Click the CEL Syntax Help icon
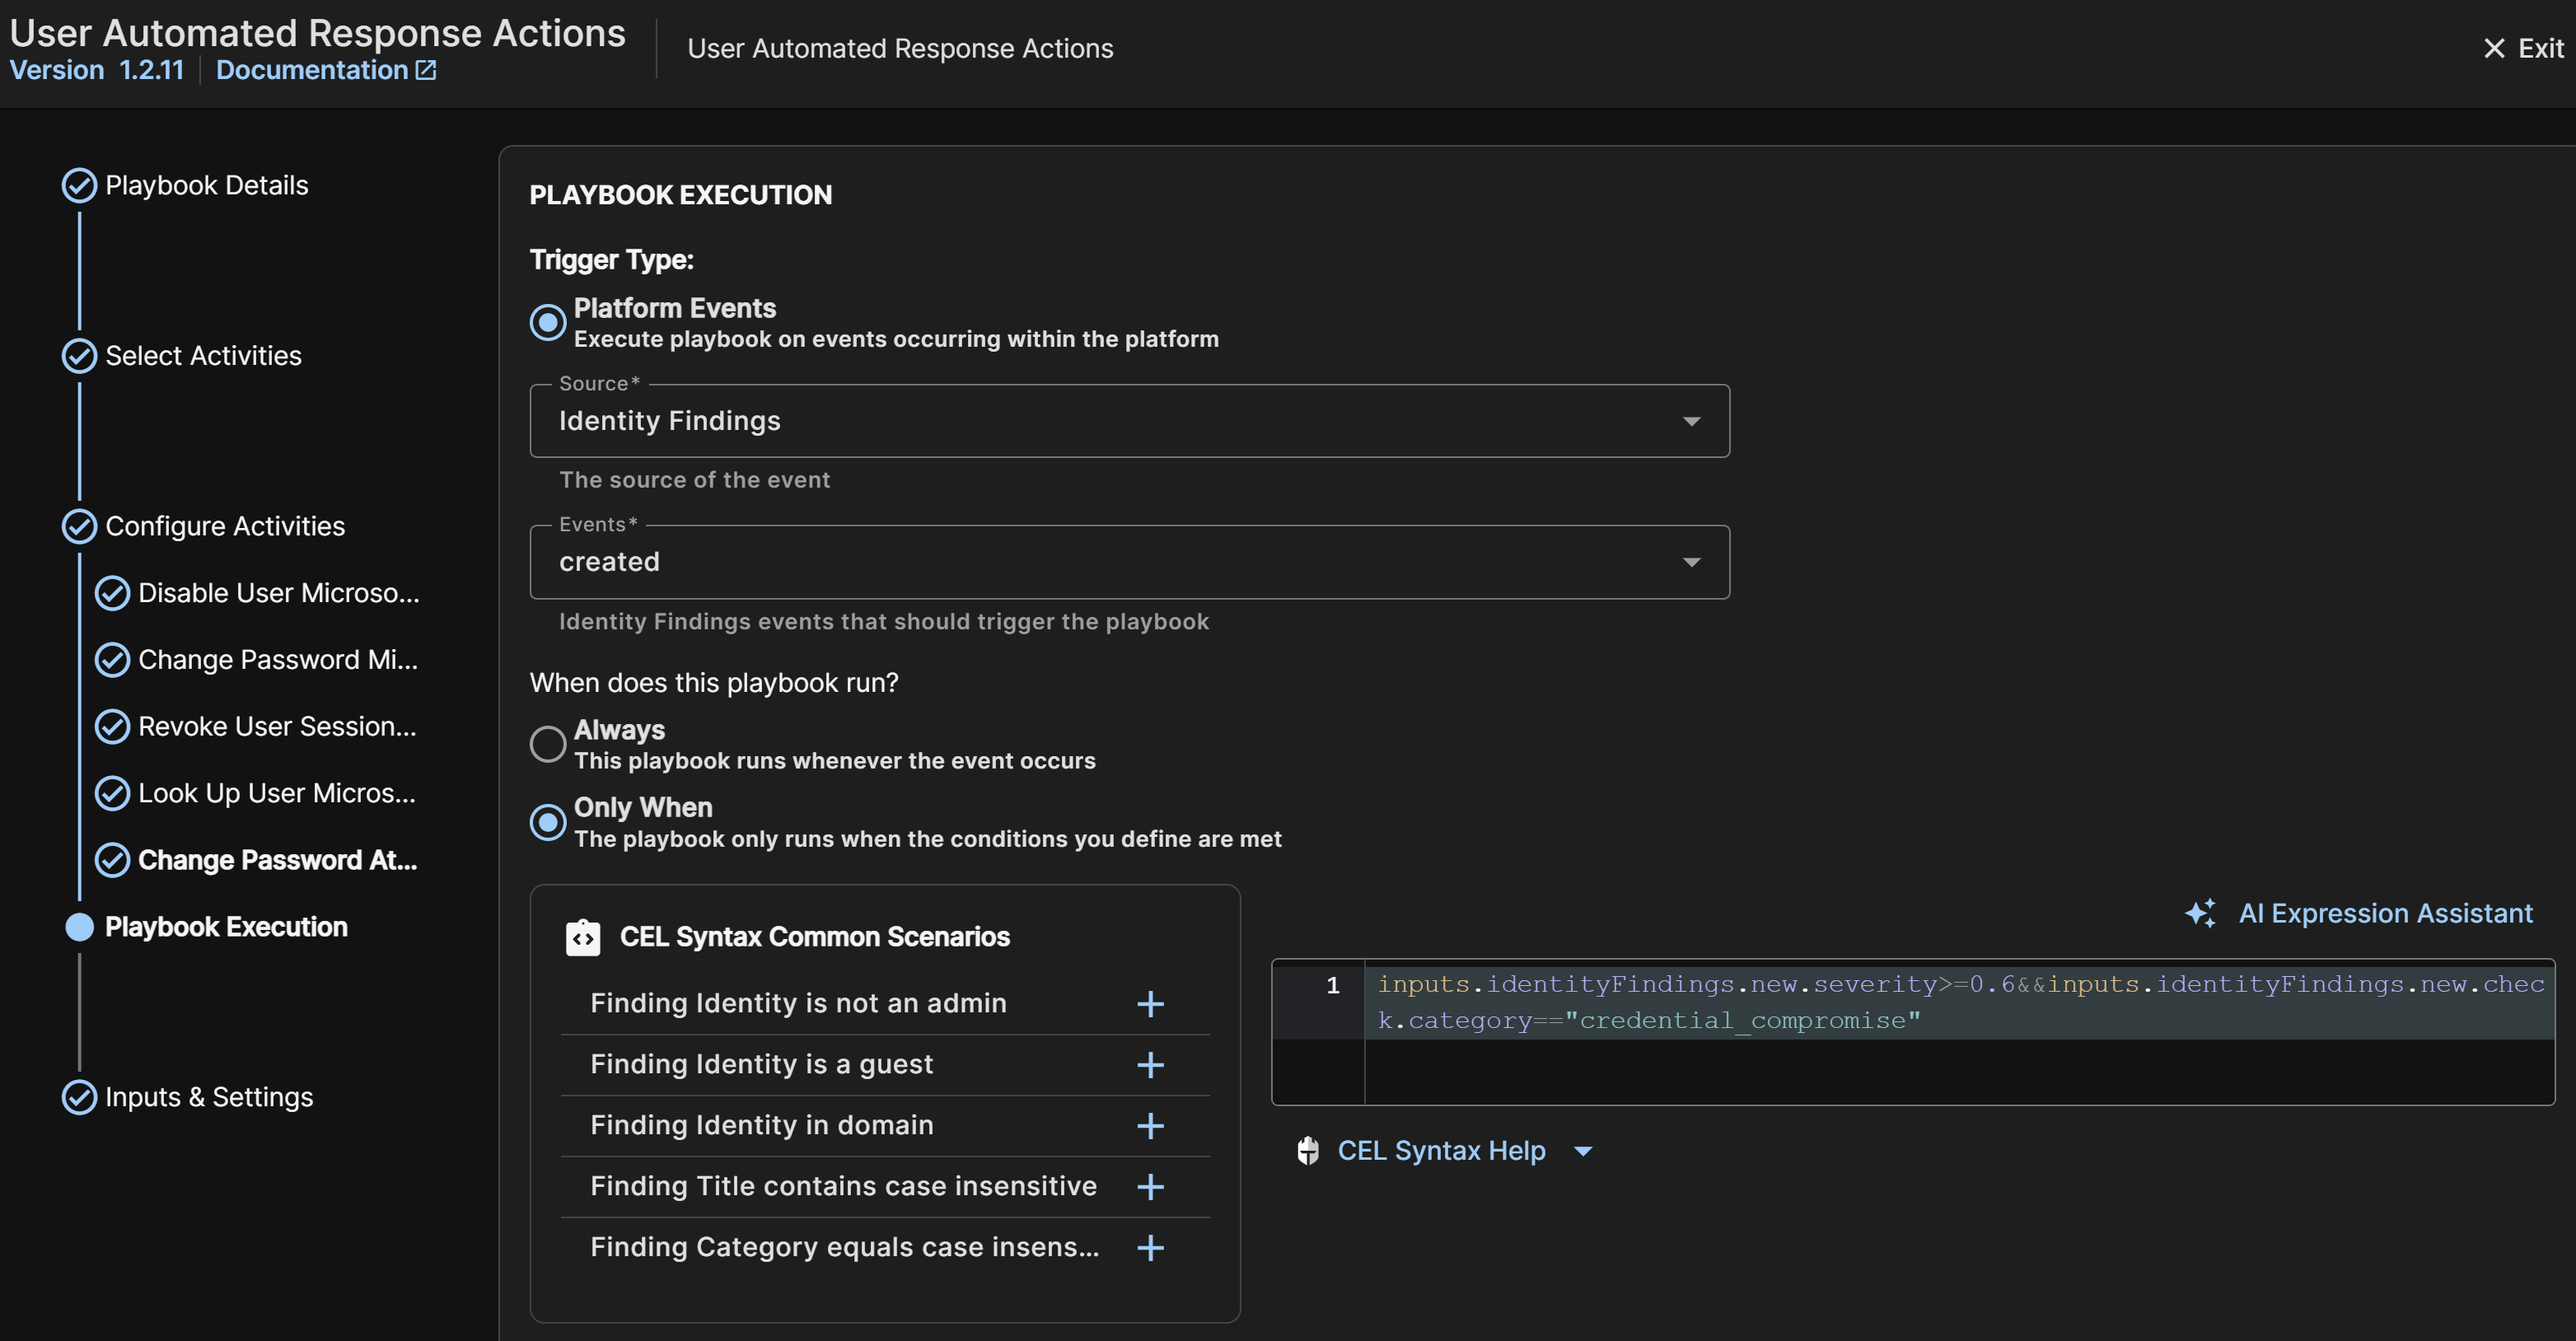The width and height of the screenshot is (2576, 1341). point(1308,1151)
